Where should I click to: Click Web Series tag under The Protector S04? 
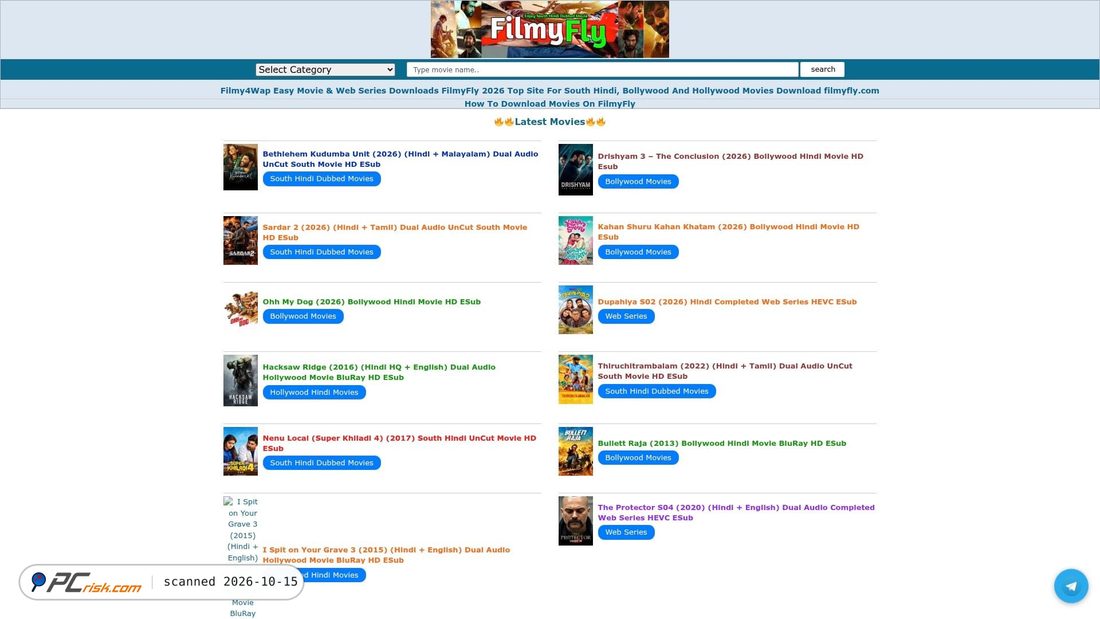coord(626,533)
